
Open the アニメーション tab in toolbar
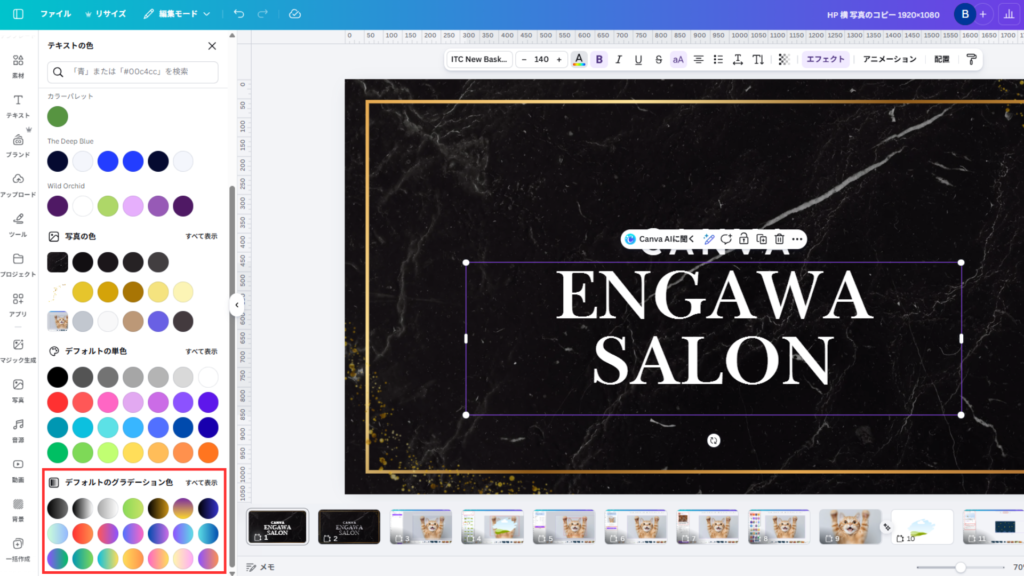click(889, 60)
